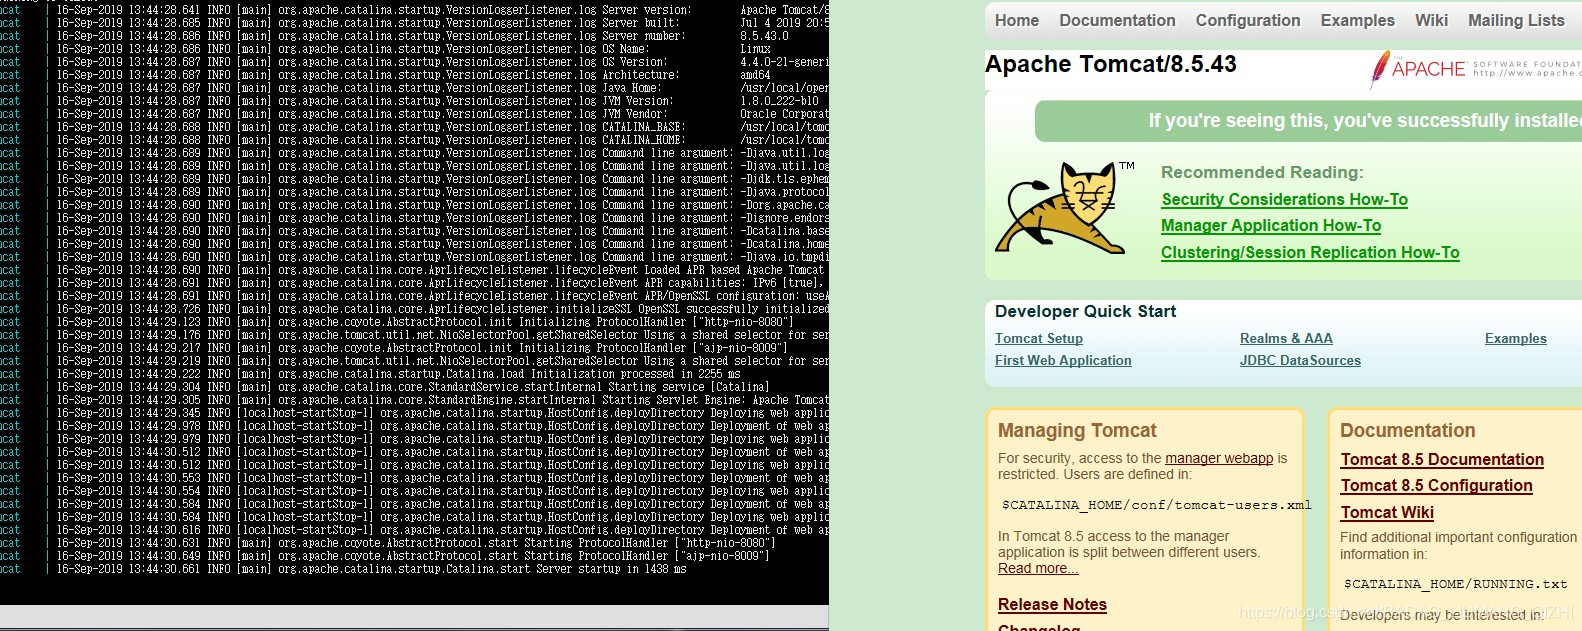Click the Managing Tomcat heading
Viewport: 1582px width, 631px height.
tap(1077, 431)
